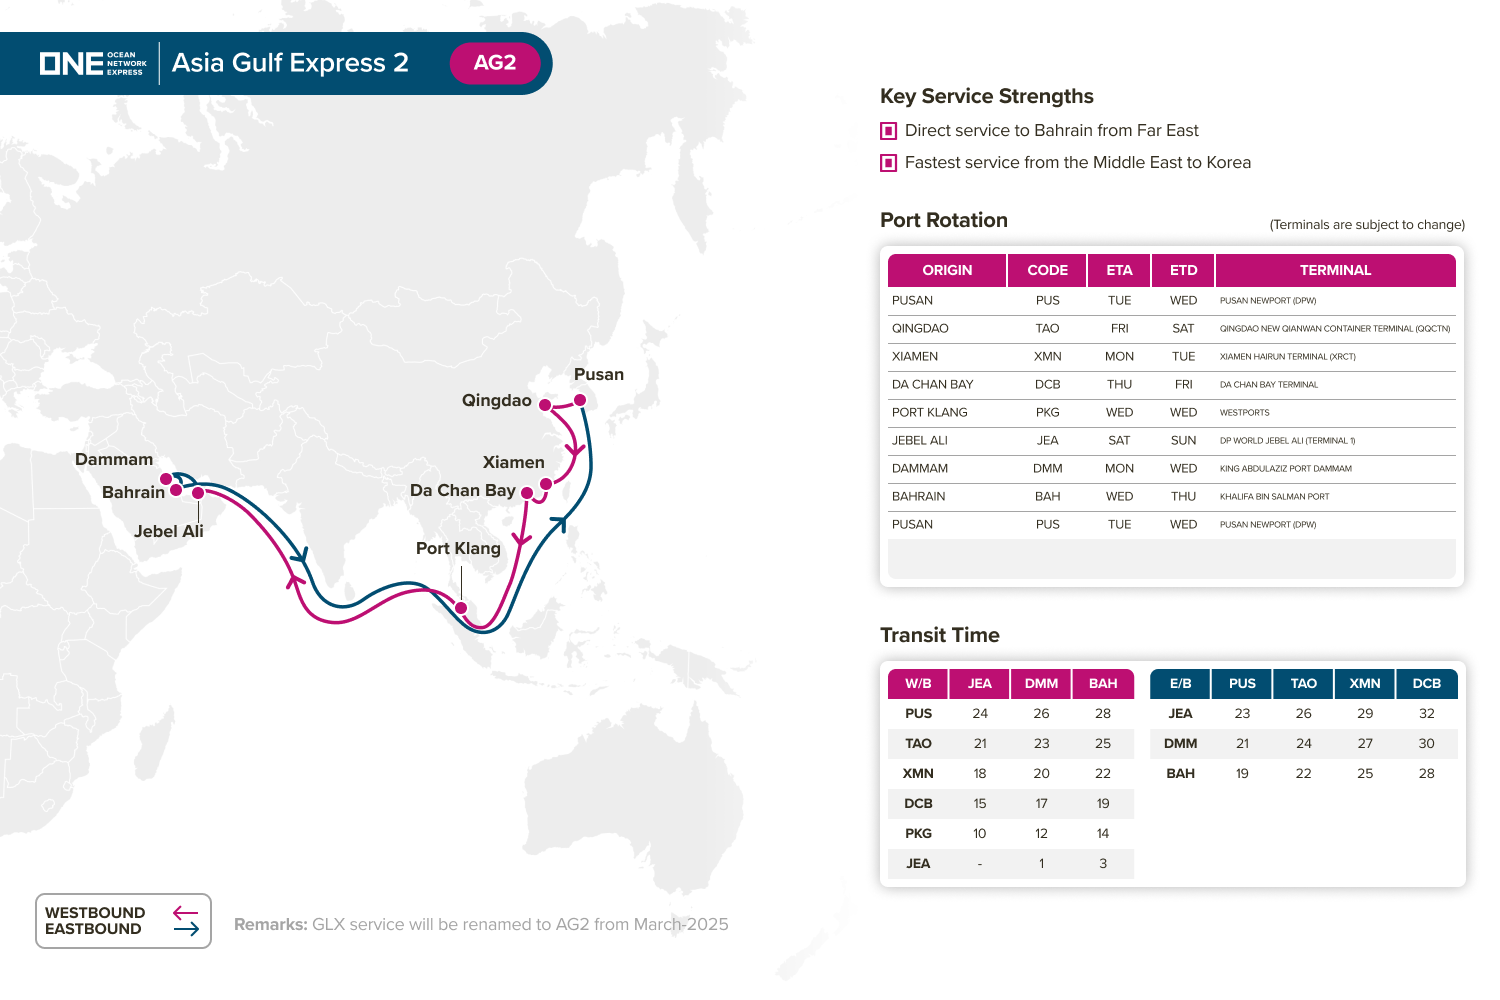
Task: Click the westbound arrow in legend
Action: (x=185, y=913)
